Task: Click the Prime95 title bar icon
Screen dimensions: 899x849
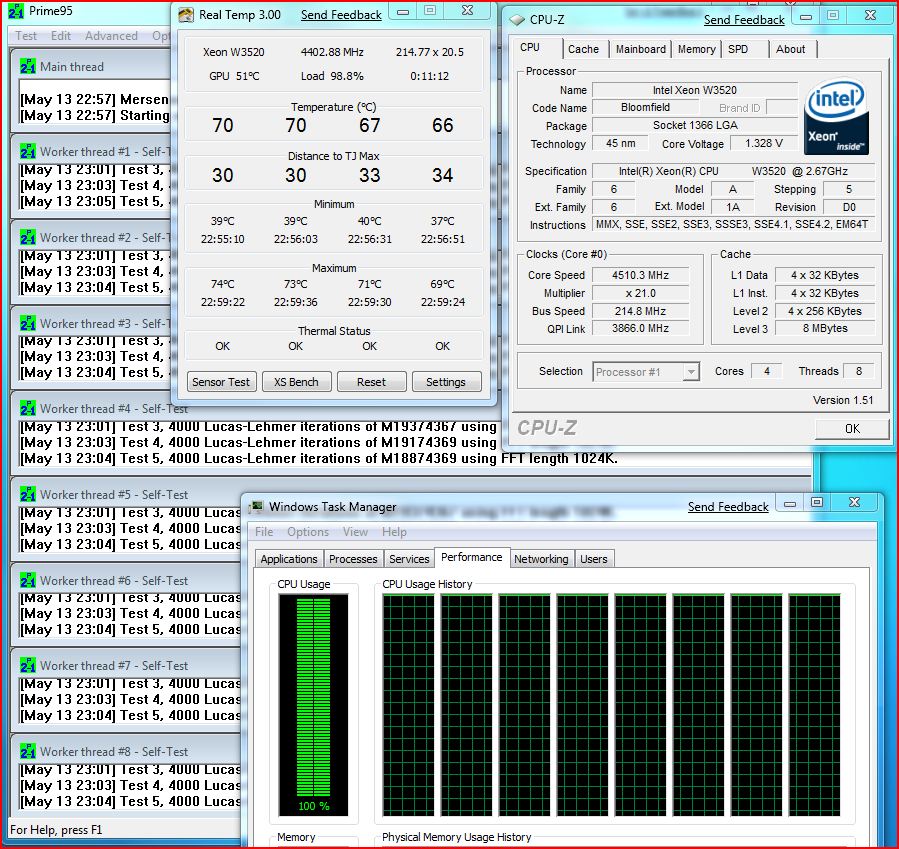Action: point(15,11)
